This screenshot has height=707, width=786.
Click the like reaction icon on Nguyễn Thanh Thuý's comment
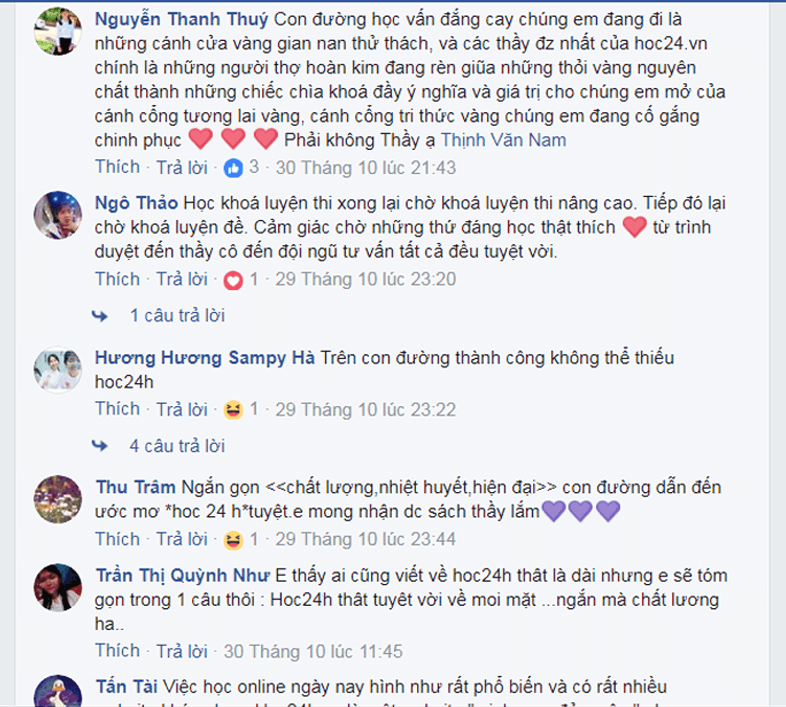tap(233, 168)
